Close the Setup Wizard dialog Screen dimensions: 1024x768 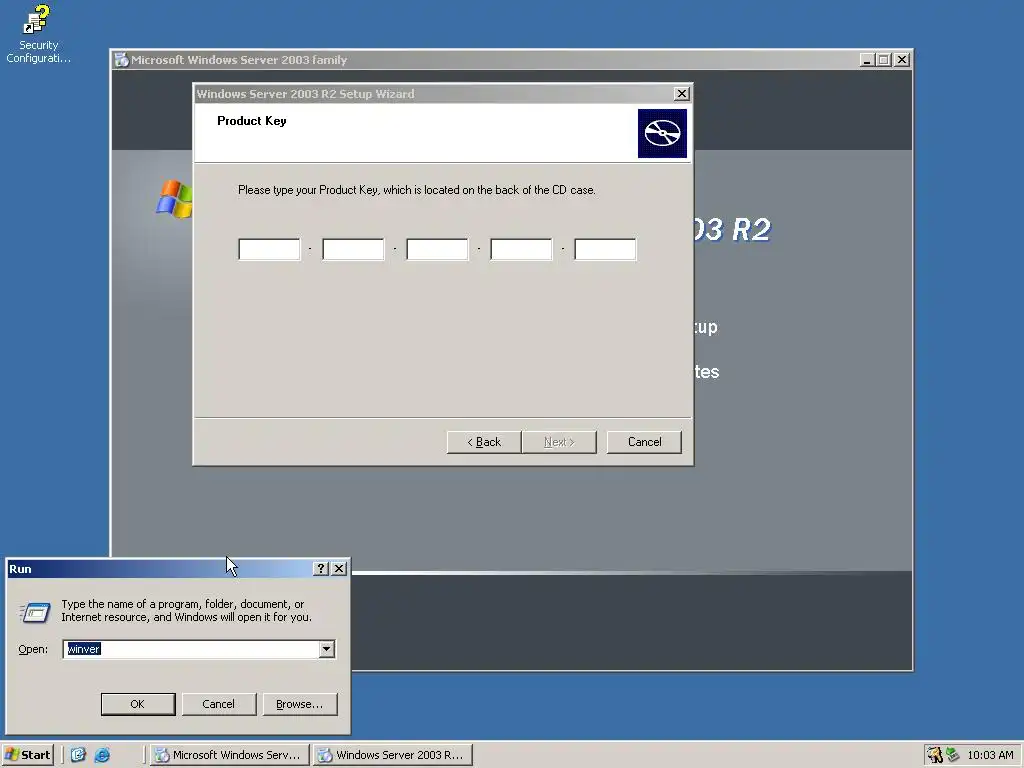[x=681, y=94]
